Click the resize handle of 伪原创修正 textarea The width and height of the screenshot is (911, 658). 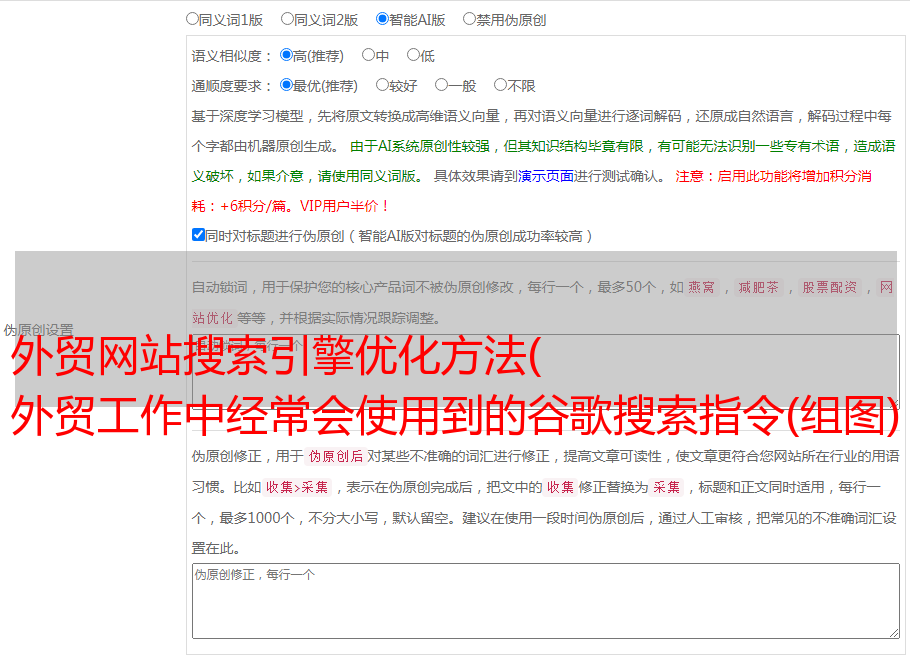tap(894, 633)
